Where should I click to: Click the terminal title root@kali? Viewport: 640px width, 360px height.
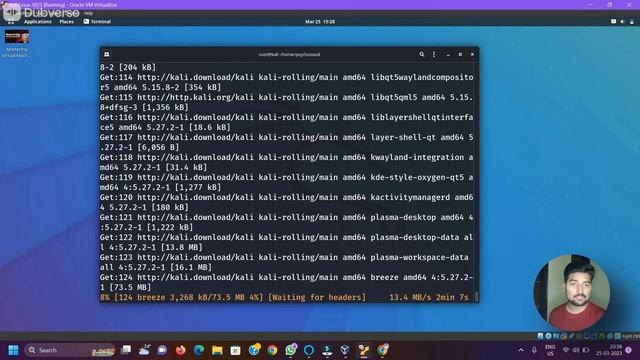[x=289, y=54]
